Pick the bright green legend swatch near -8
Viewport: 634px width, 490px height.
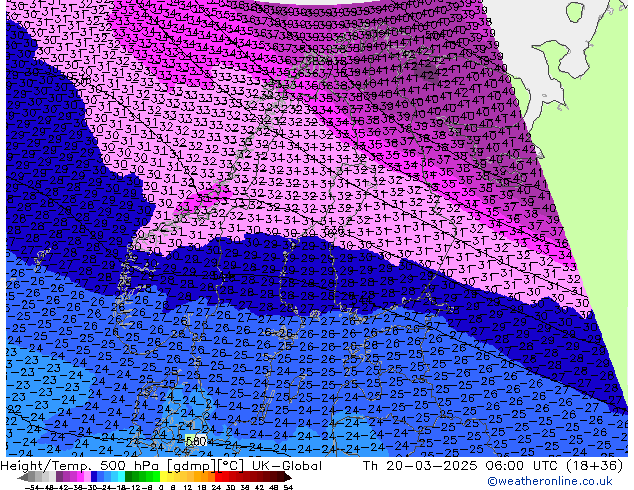(x=156, y=477)
